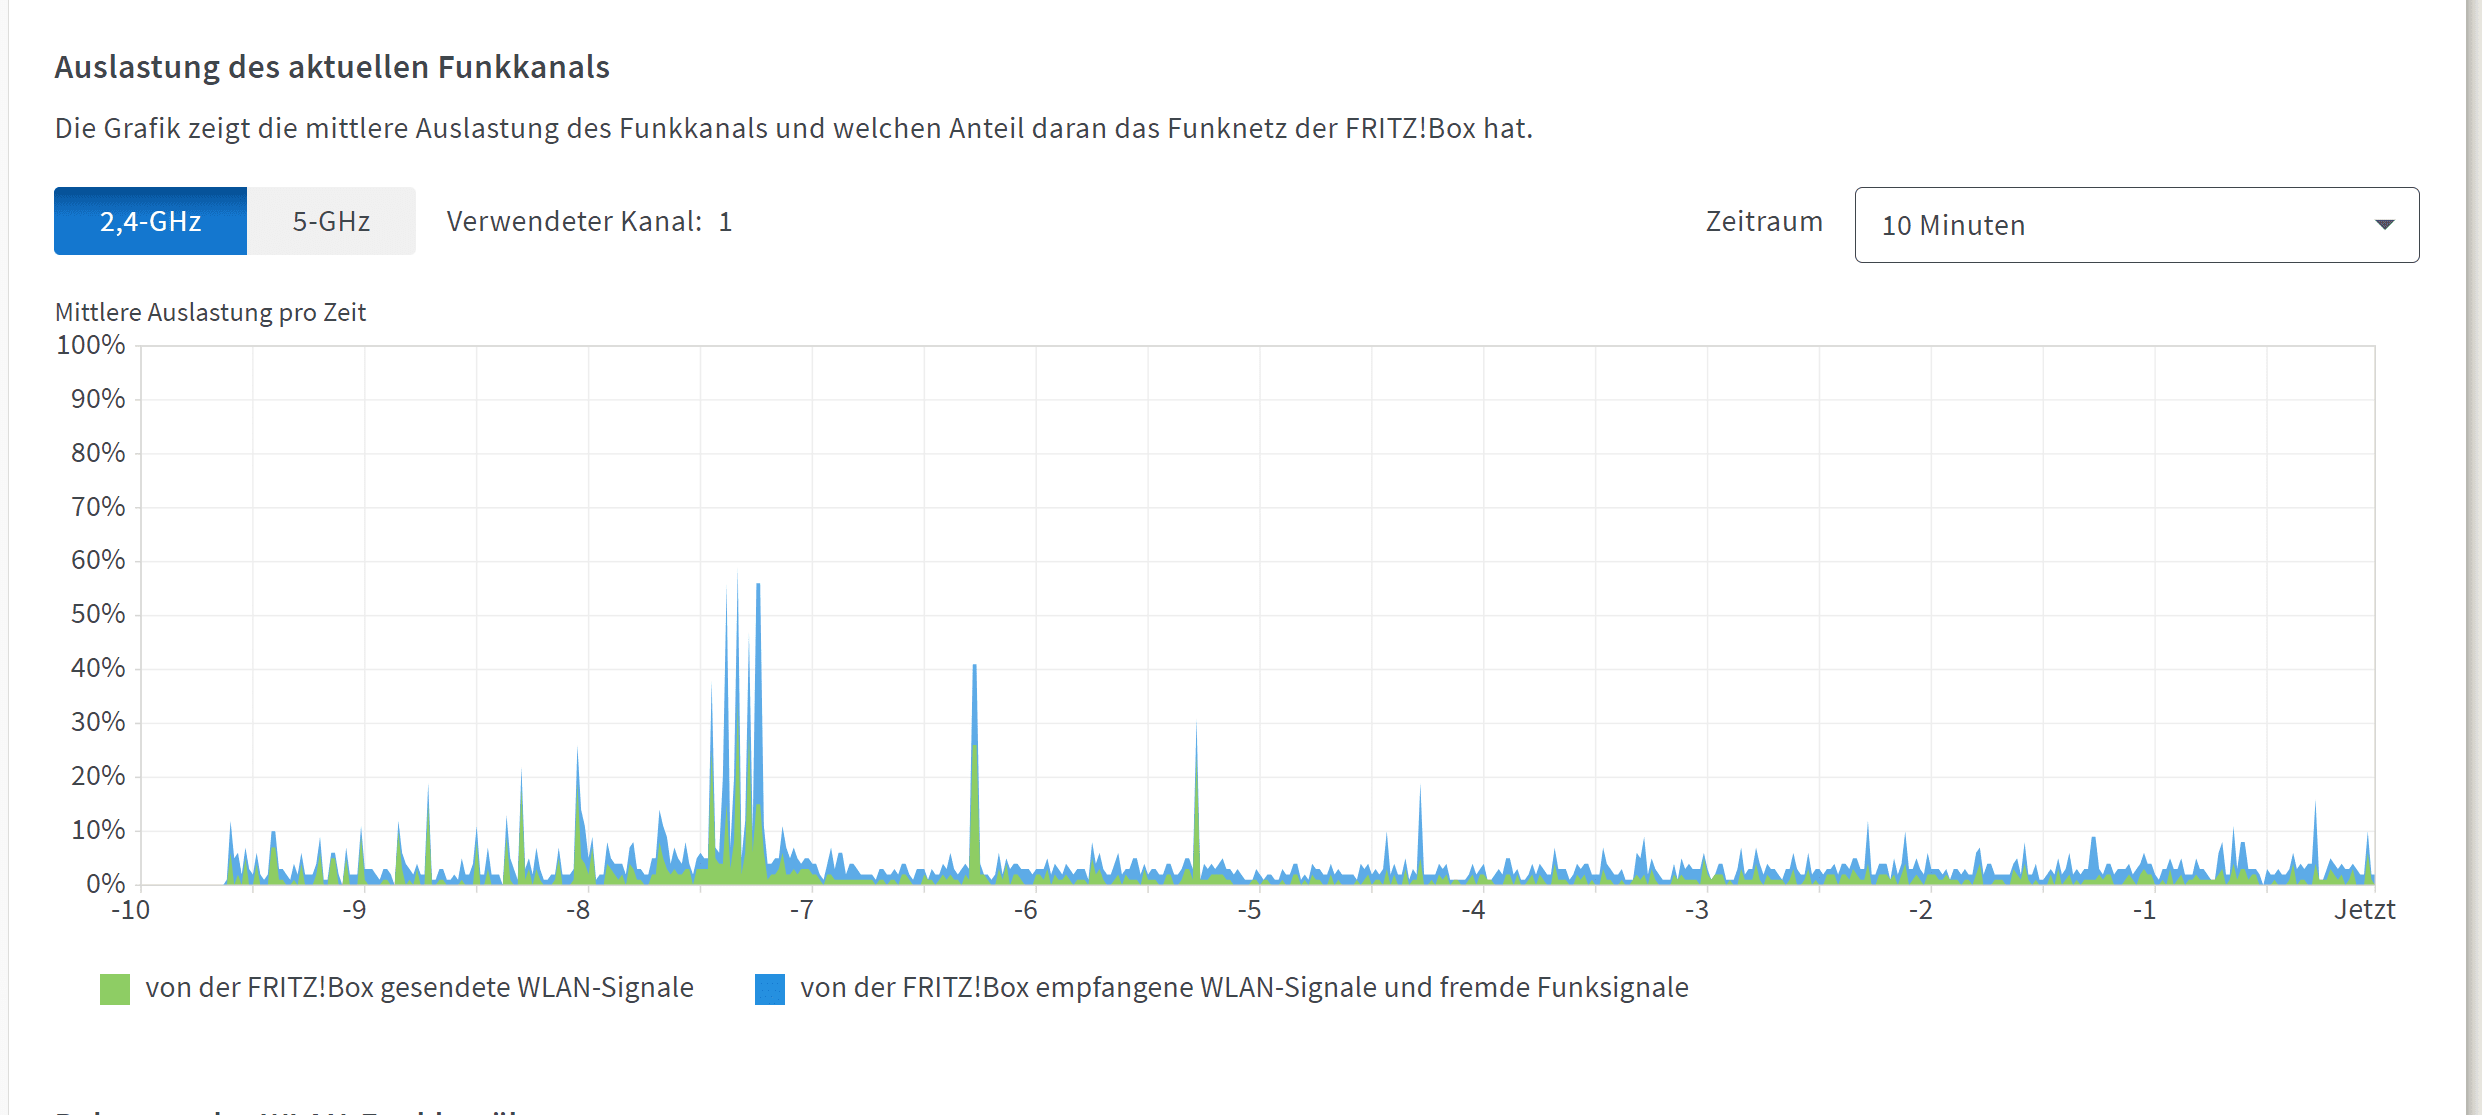2482x1115 pixels.
Task: Click the Verwendeter Kanal label
Action: pos(574,221)
